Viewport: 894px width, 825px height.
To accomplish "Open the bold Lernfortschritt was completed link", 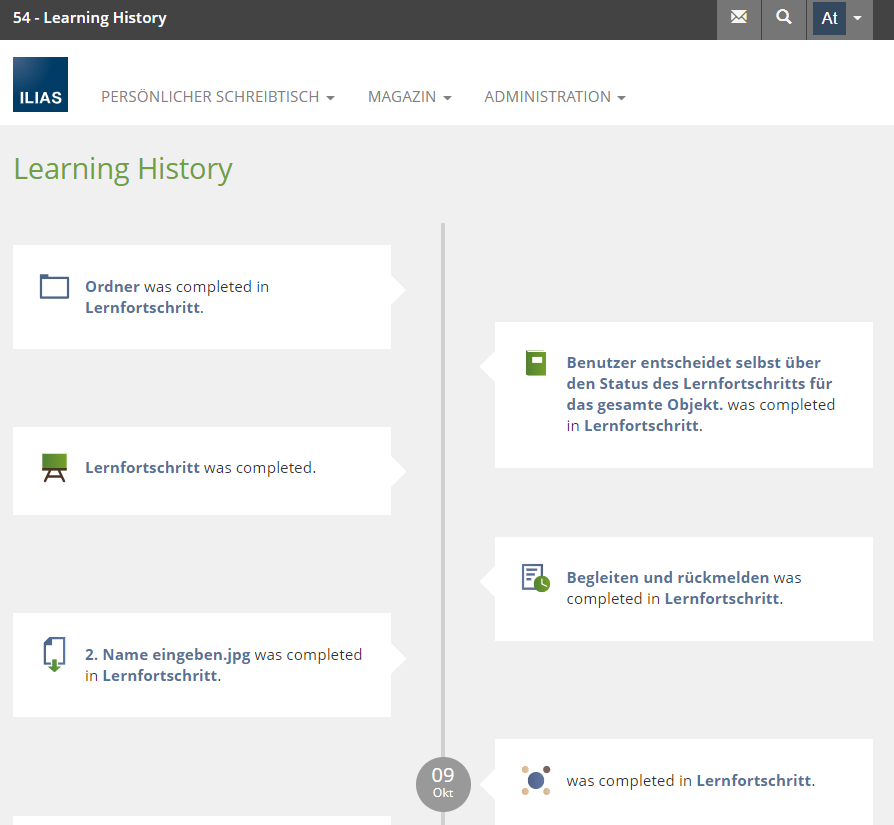I will coord(142,467).
